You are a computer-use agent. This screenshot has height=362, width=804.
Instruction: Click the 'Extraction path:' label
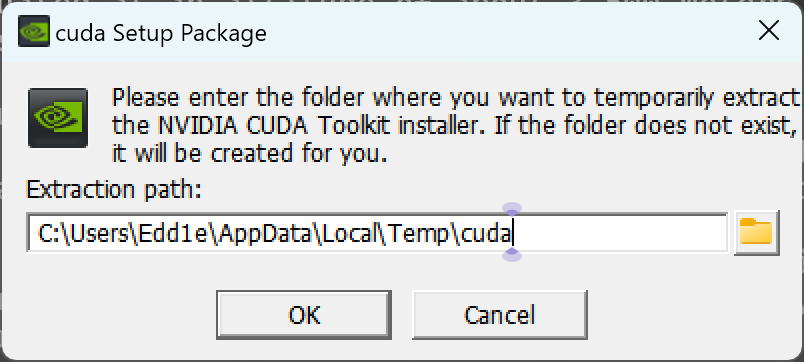114,190
